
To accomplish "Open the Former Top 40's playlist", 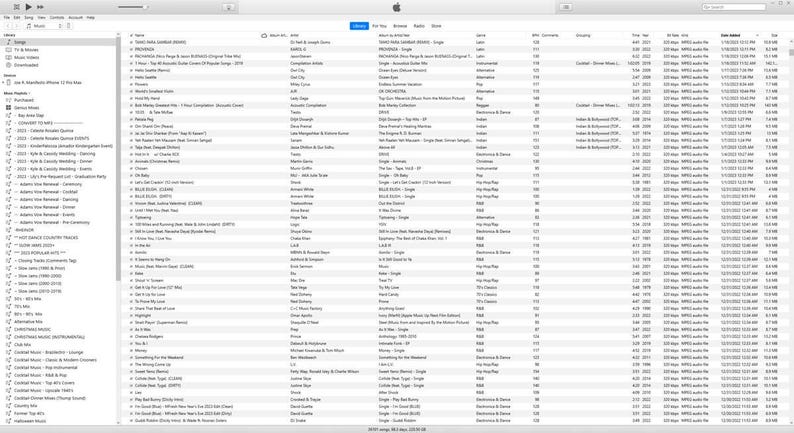I will [x=29, y=413].
